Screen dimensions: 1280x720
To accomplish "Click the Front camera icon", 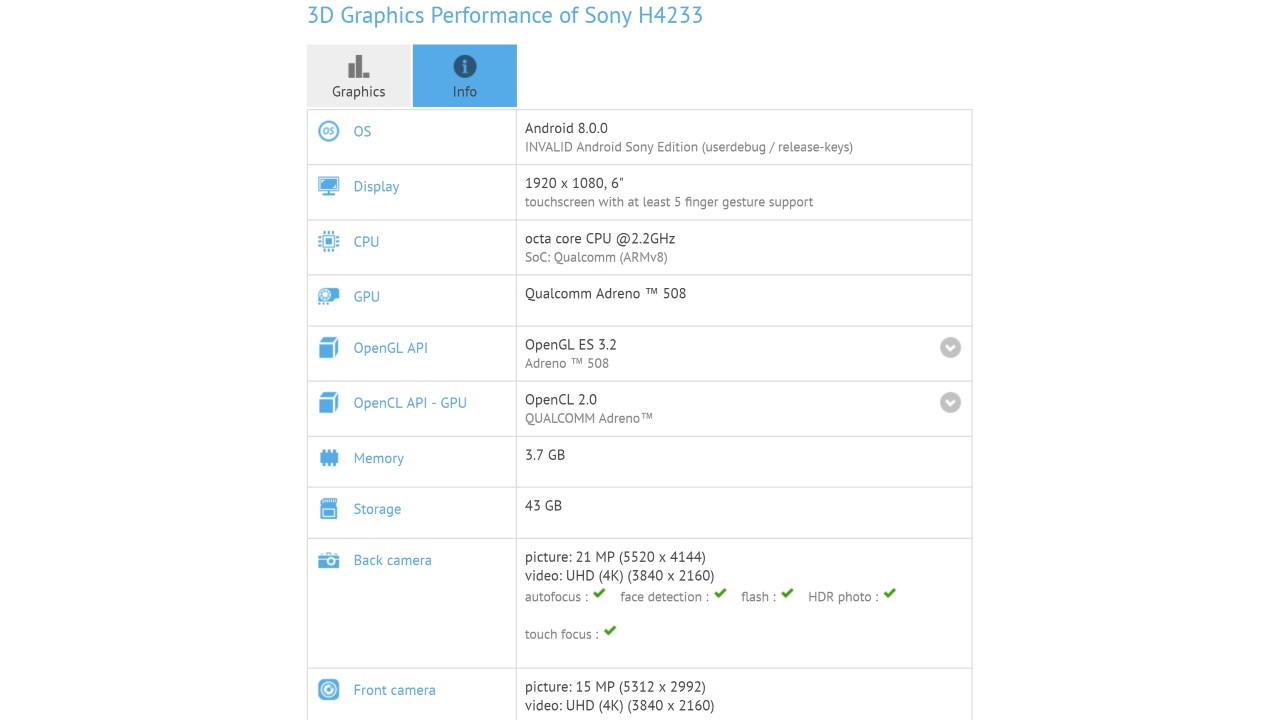I will point(328,690).
